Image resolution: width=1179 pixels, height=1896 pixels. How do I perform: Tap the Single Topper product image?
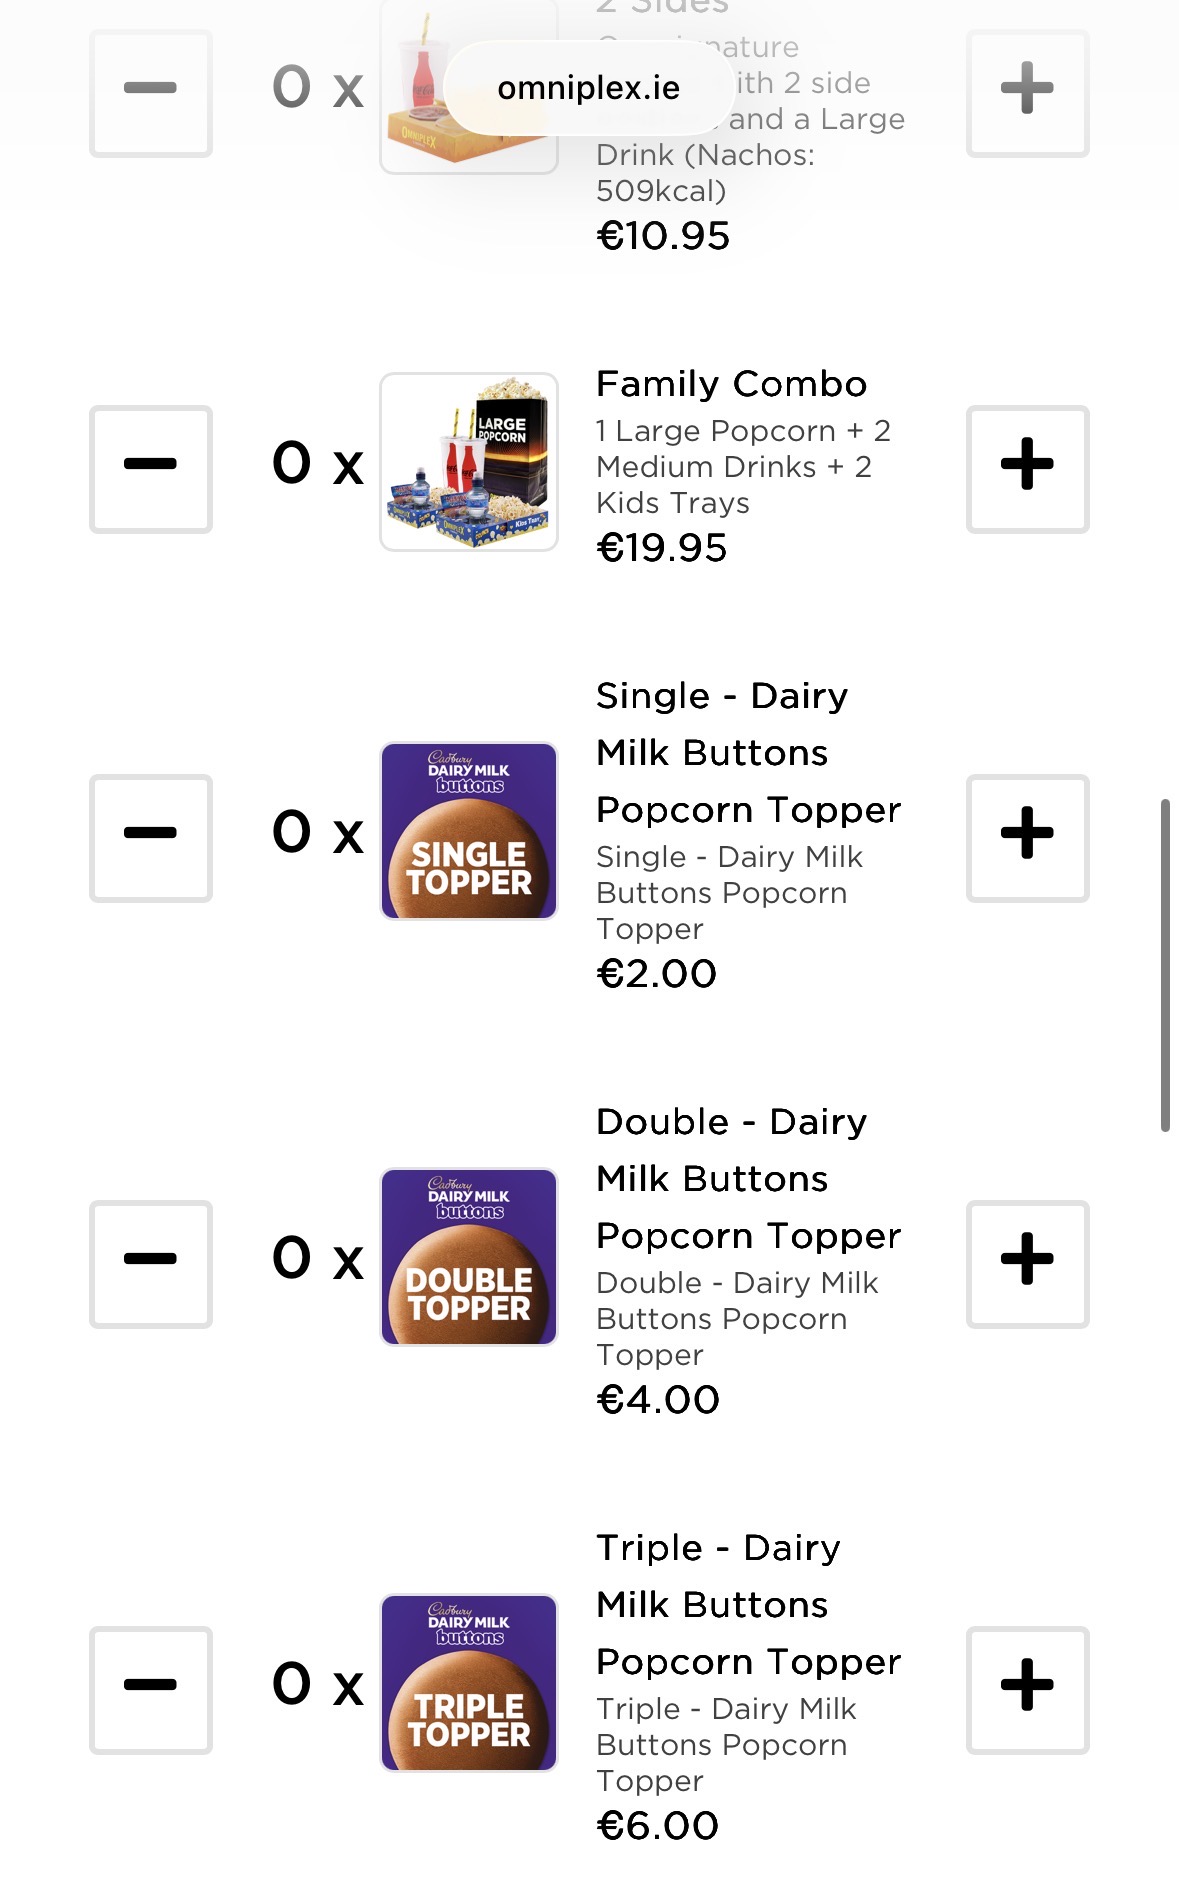point(469,831)
